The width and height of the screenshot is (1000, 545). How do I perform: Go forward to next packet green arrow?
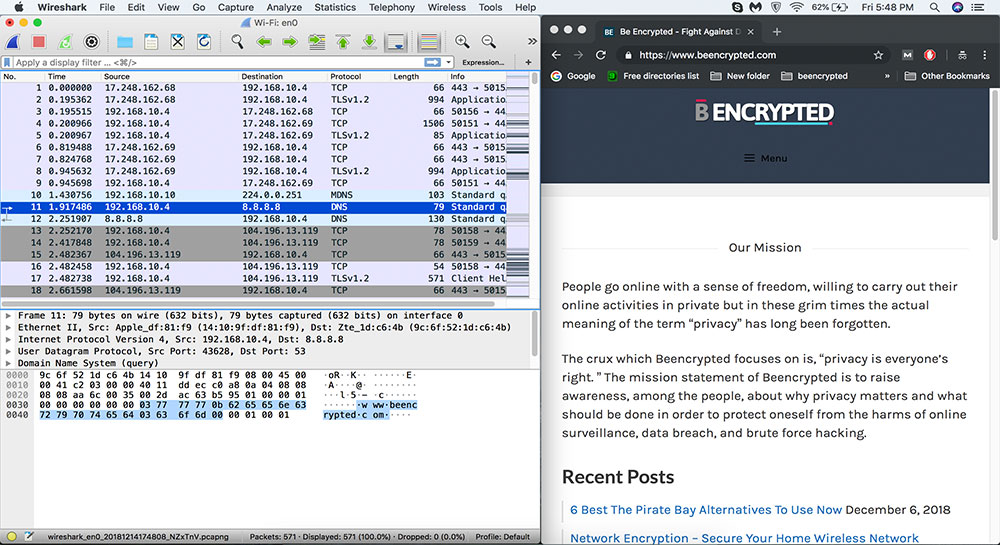[x=290, y=42]
